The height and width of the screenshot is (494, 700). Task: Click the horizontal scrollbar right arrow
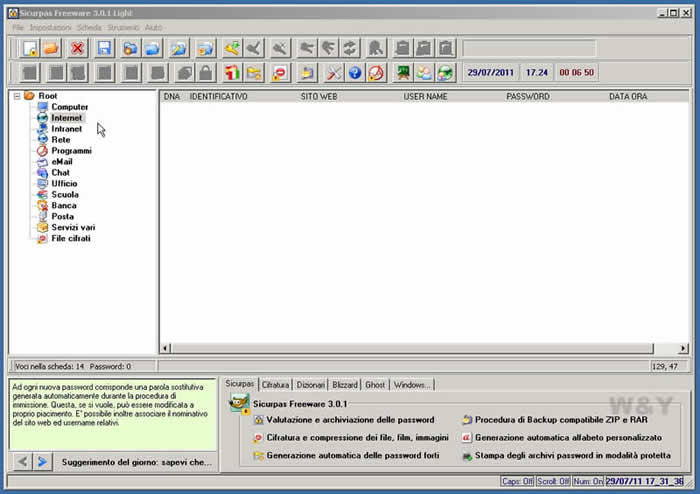click(x=684, y=349)
